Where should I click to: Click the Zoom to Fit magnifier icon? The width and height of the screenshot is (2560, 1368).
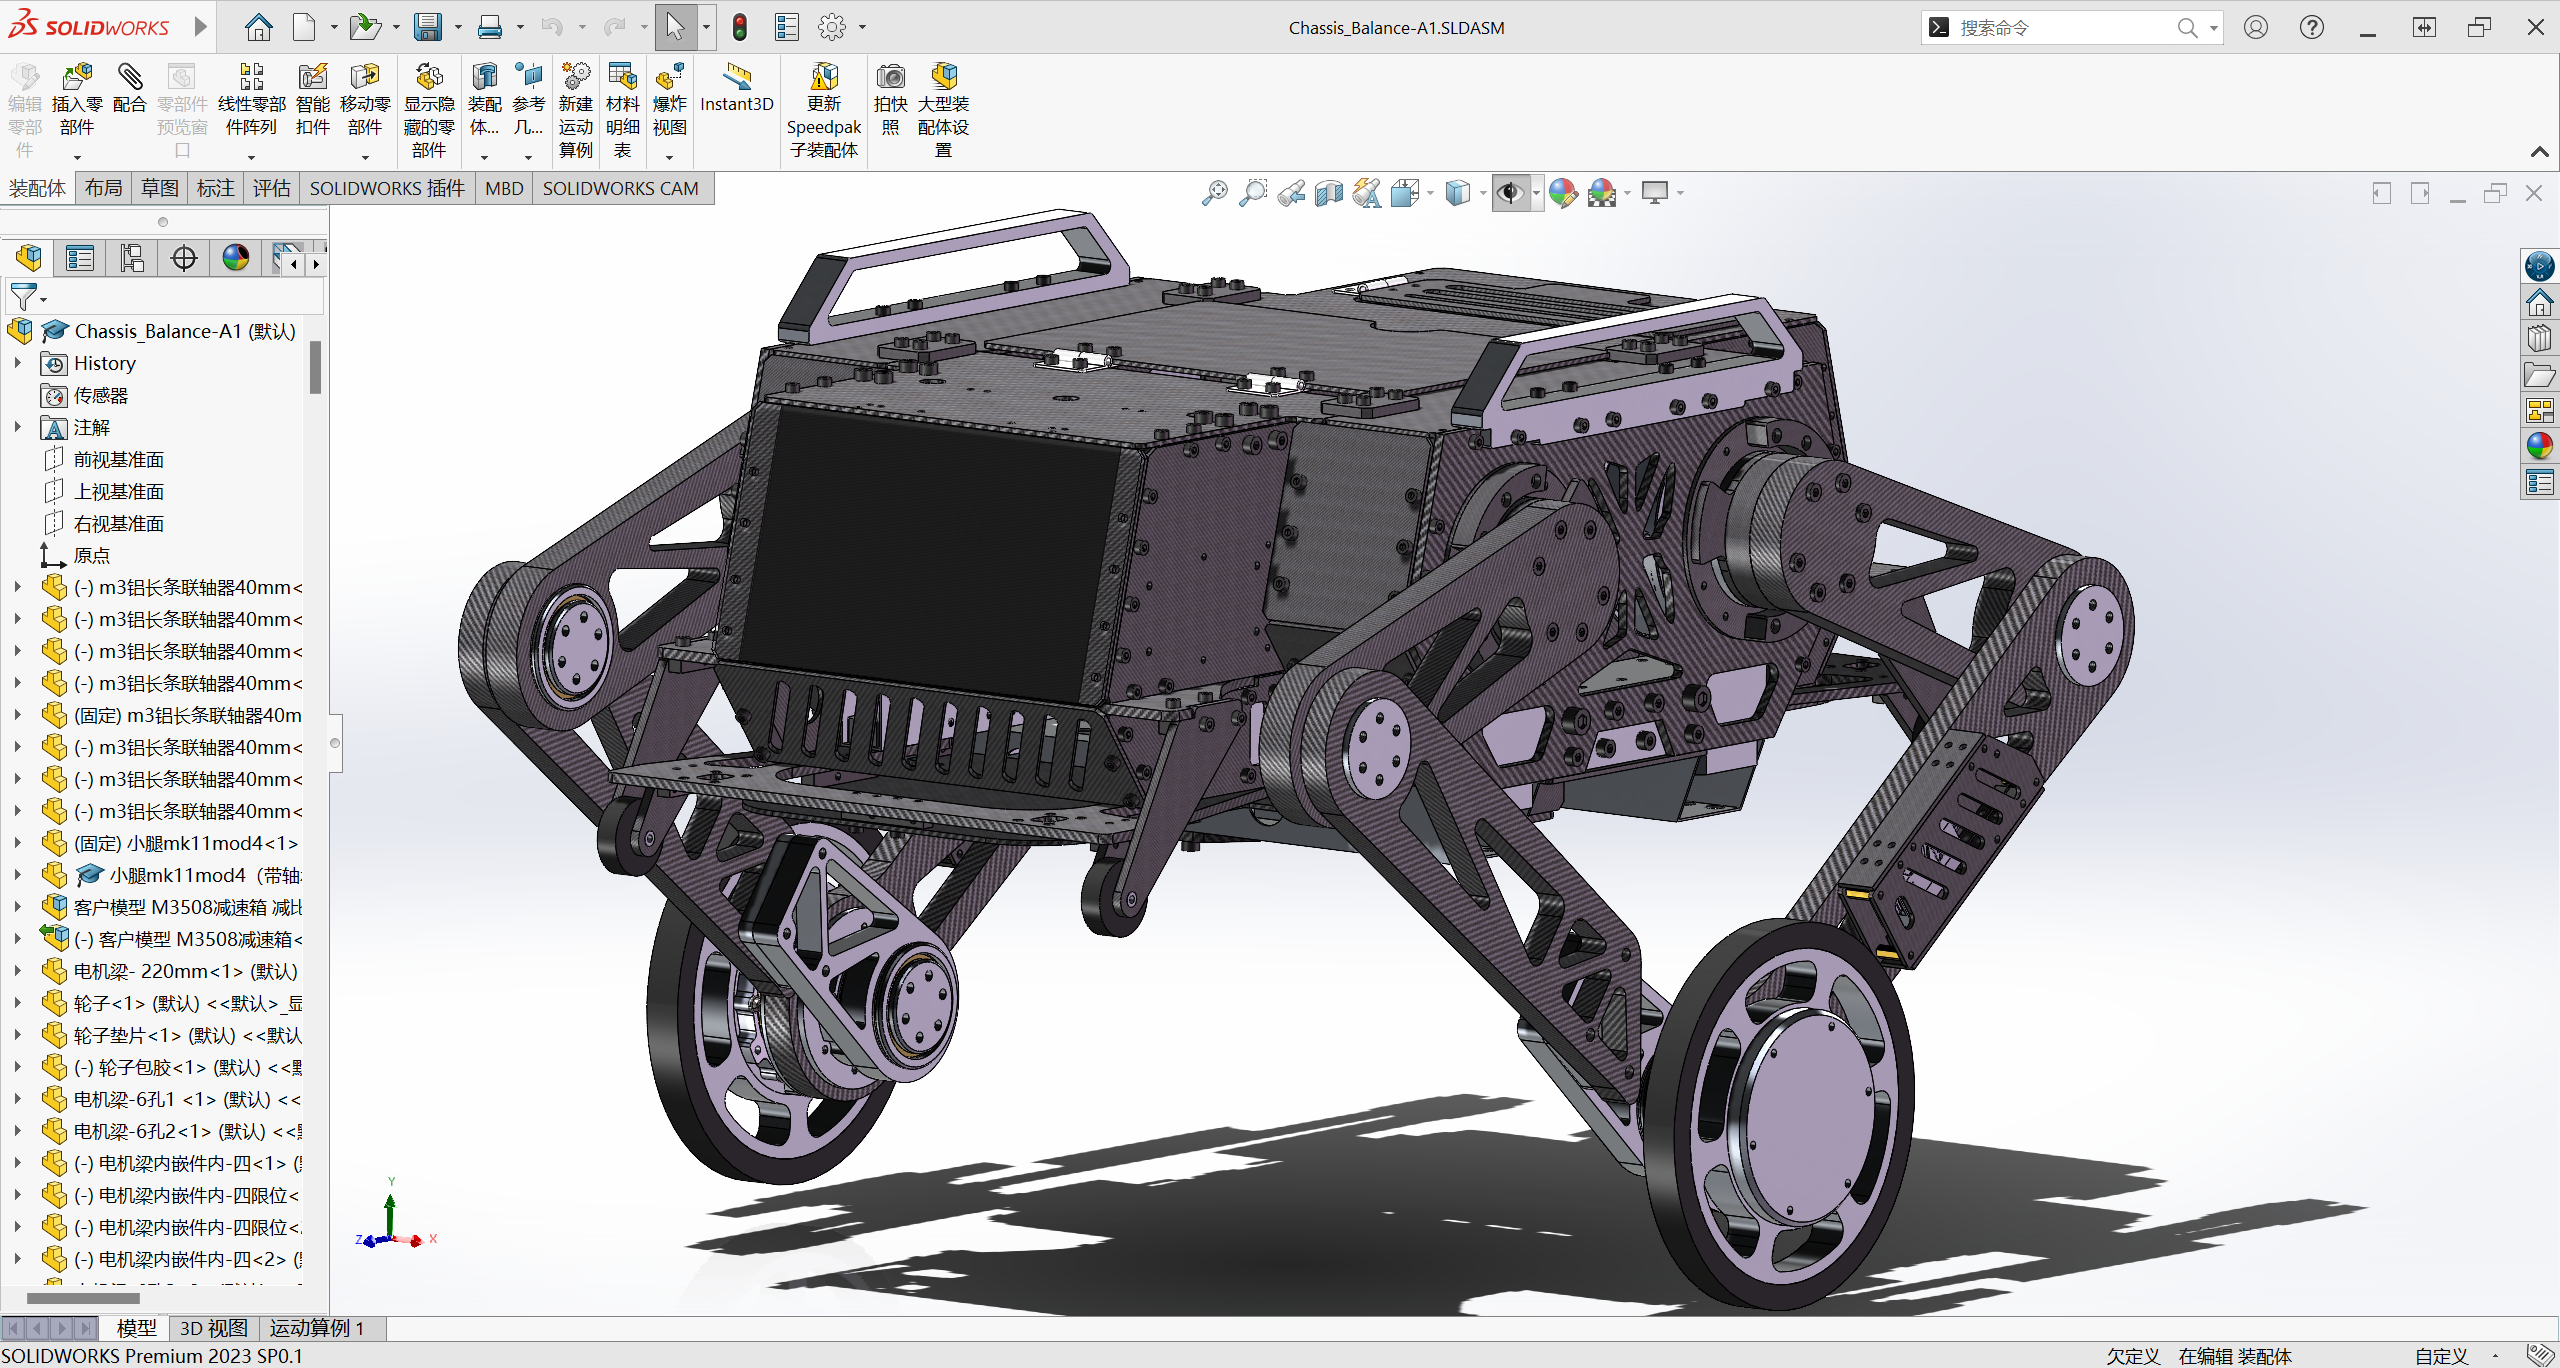coord(1215,192)
